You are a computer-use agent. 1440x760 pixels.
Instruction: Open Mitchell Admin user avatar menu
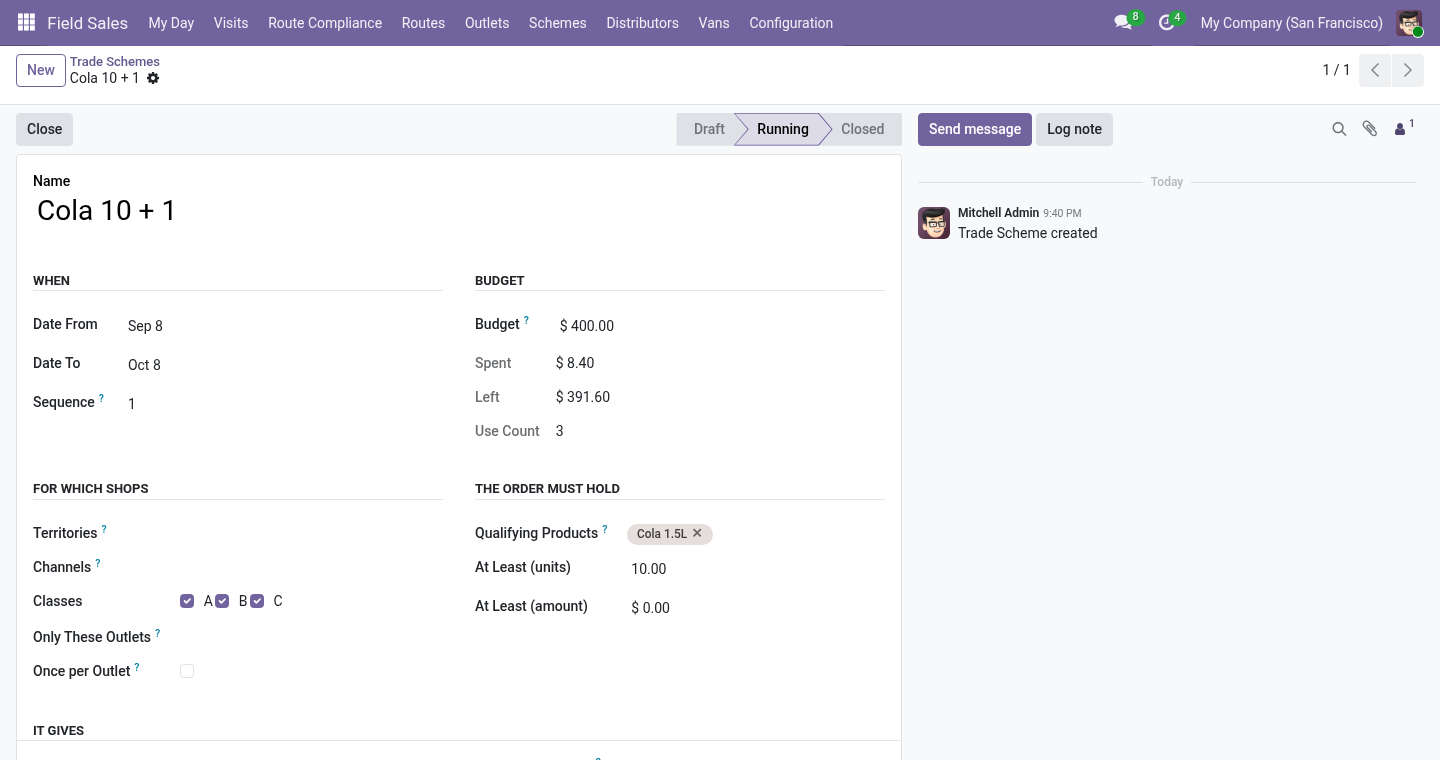click(1409, 23)
